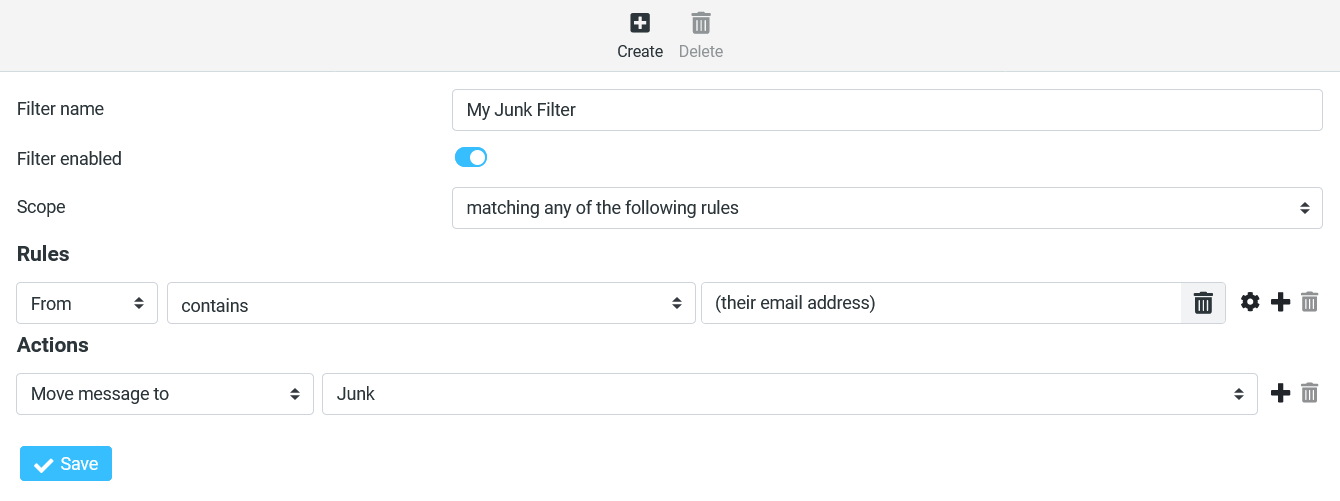Viewport: 1340px width, 501px height.
Task: Add a new rule with the plus icon
Action: coord(1280,302)
